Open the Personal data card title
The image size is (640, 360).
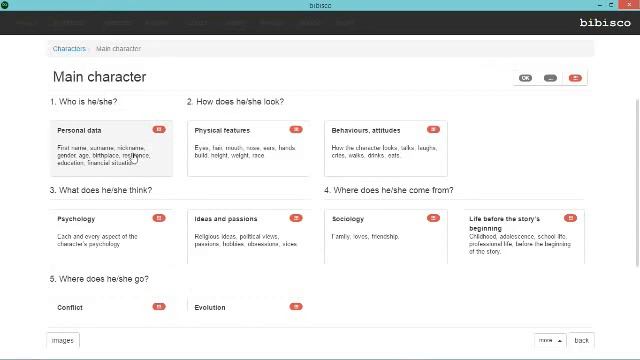pyautogui.click(x=79, y=131)
